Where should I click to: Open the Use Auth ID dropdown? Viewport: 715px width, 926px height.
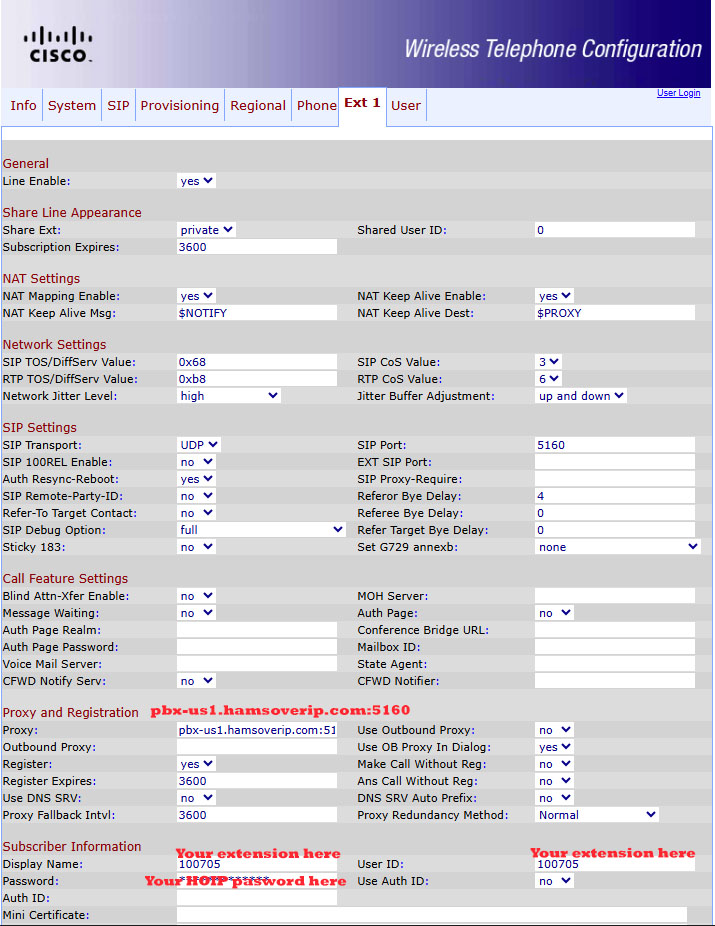pyautogui.click(x=554, y=881)
